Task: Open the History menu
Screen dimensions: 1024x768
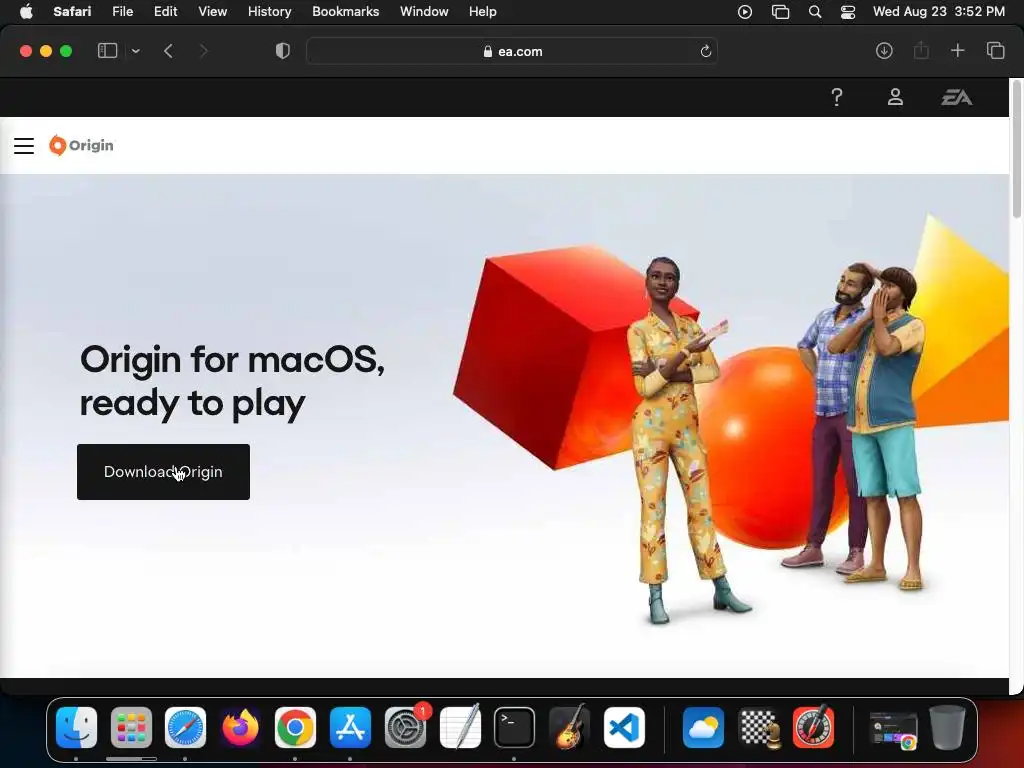Action: tap(270, 12)
